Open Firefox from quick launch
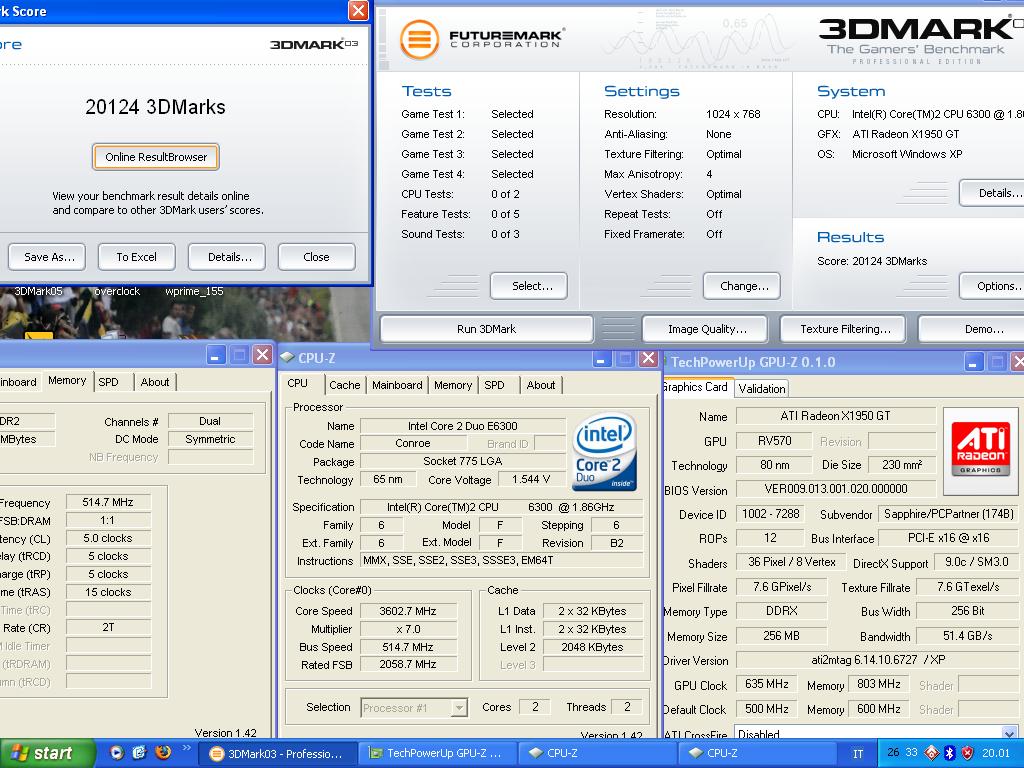 (x=163, y=753)
